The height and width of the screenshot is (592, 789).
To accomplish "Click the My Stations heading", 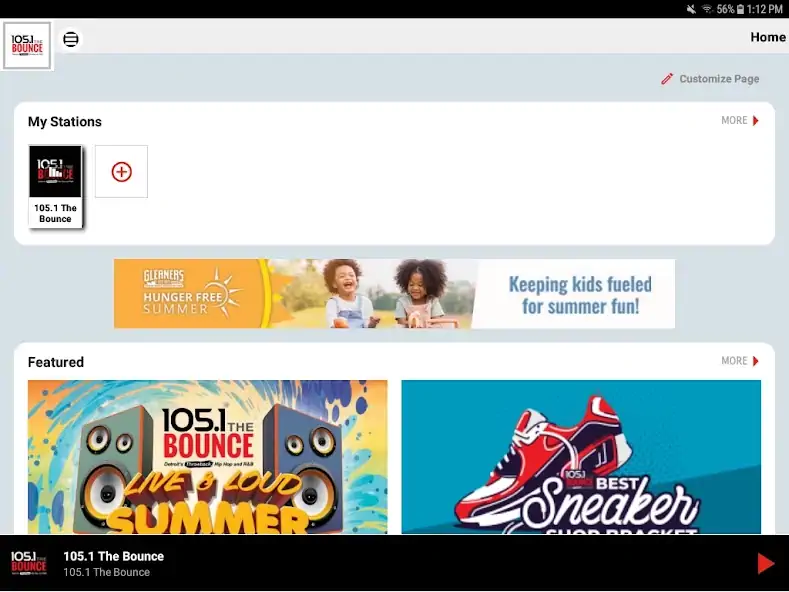I will pos(64,122).
